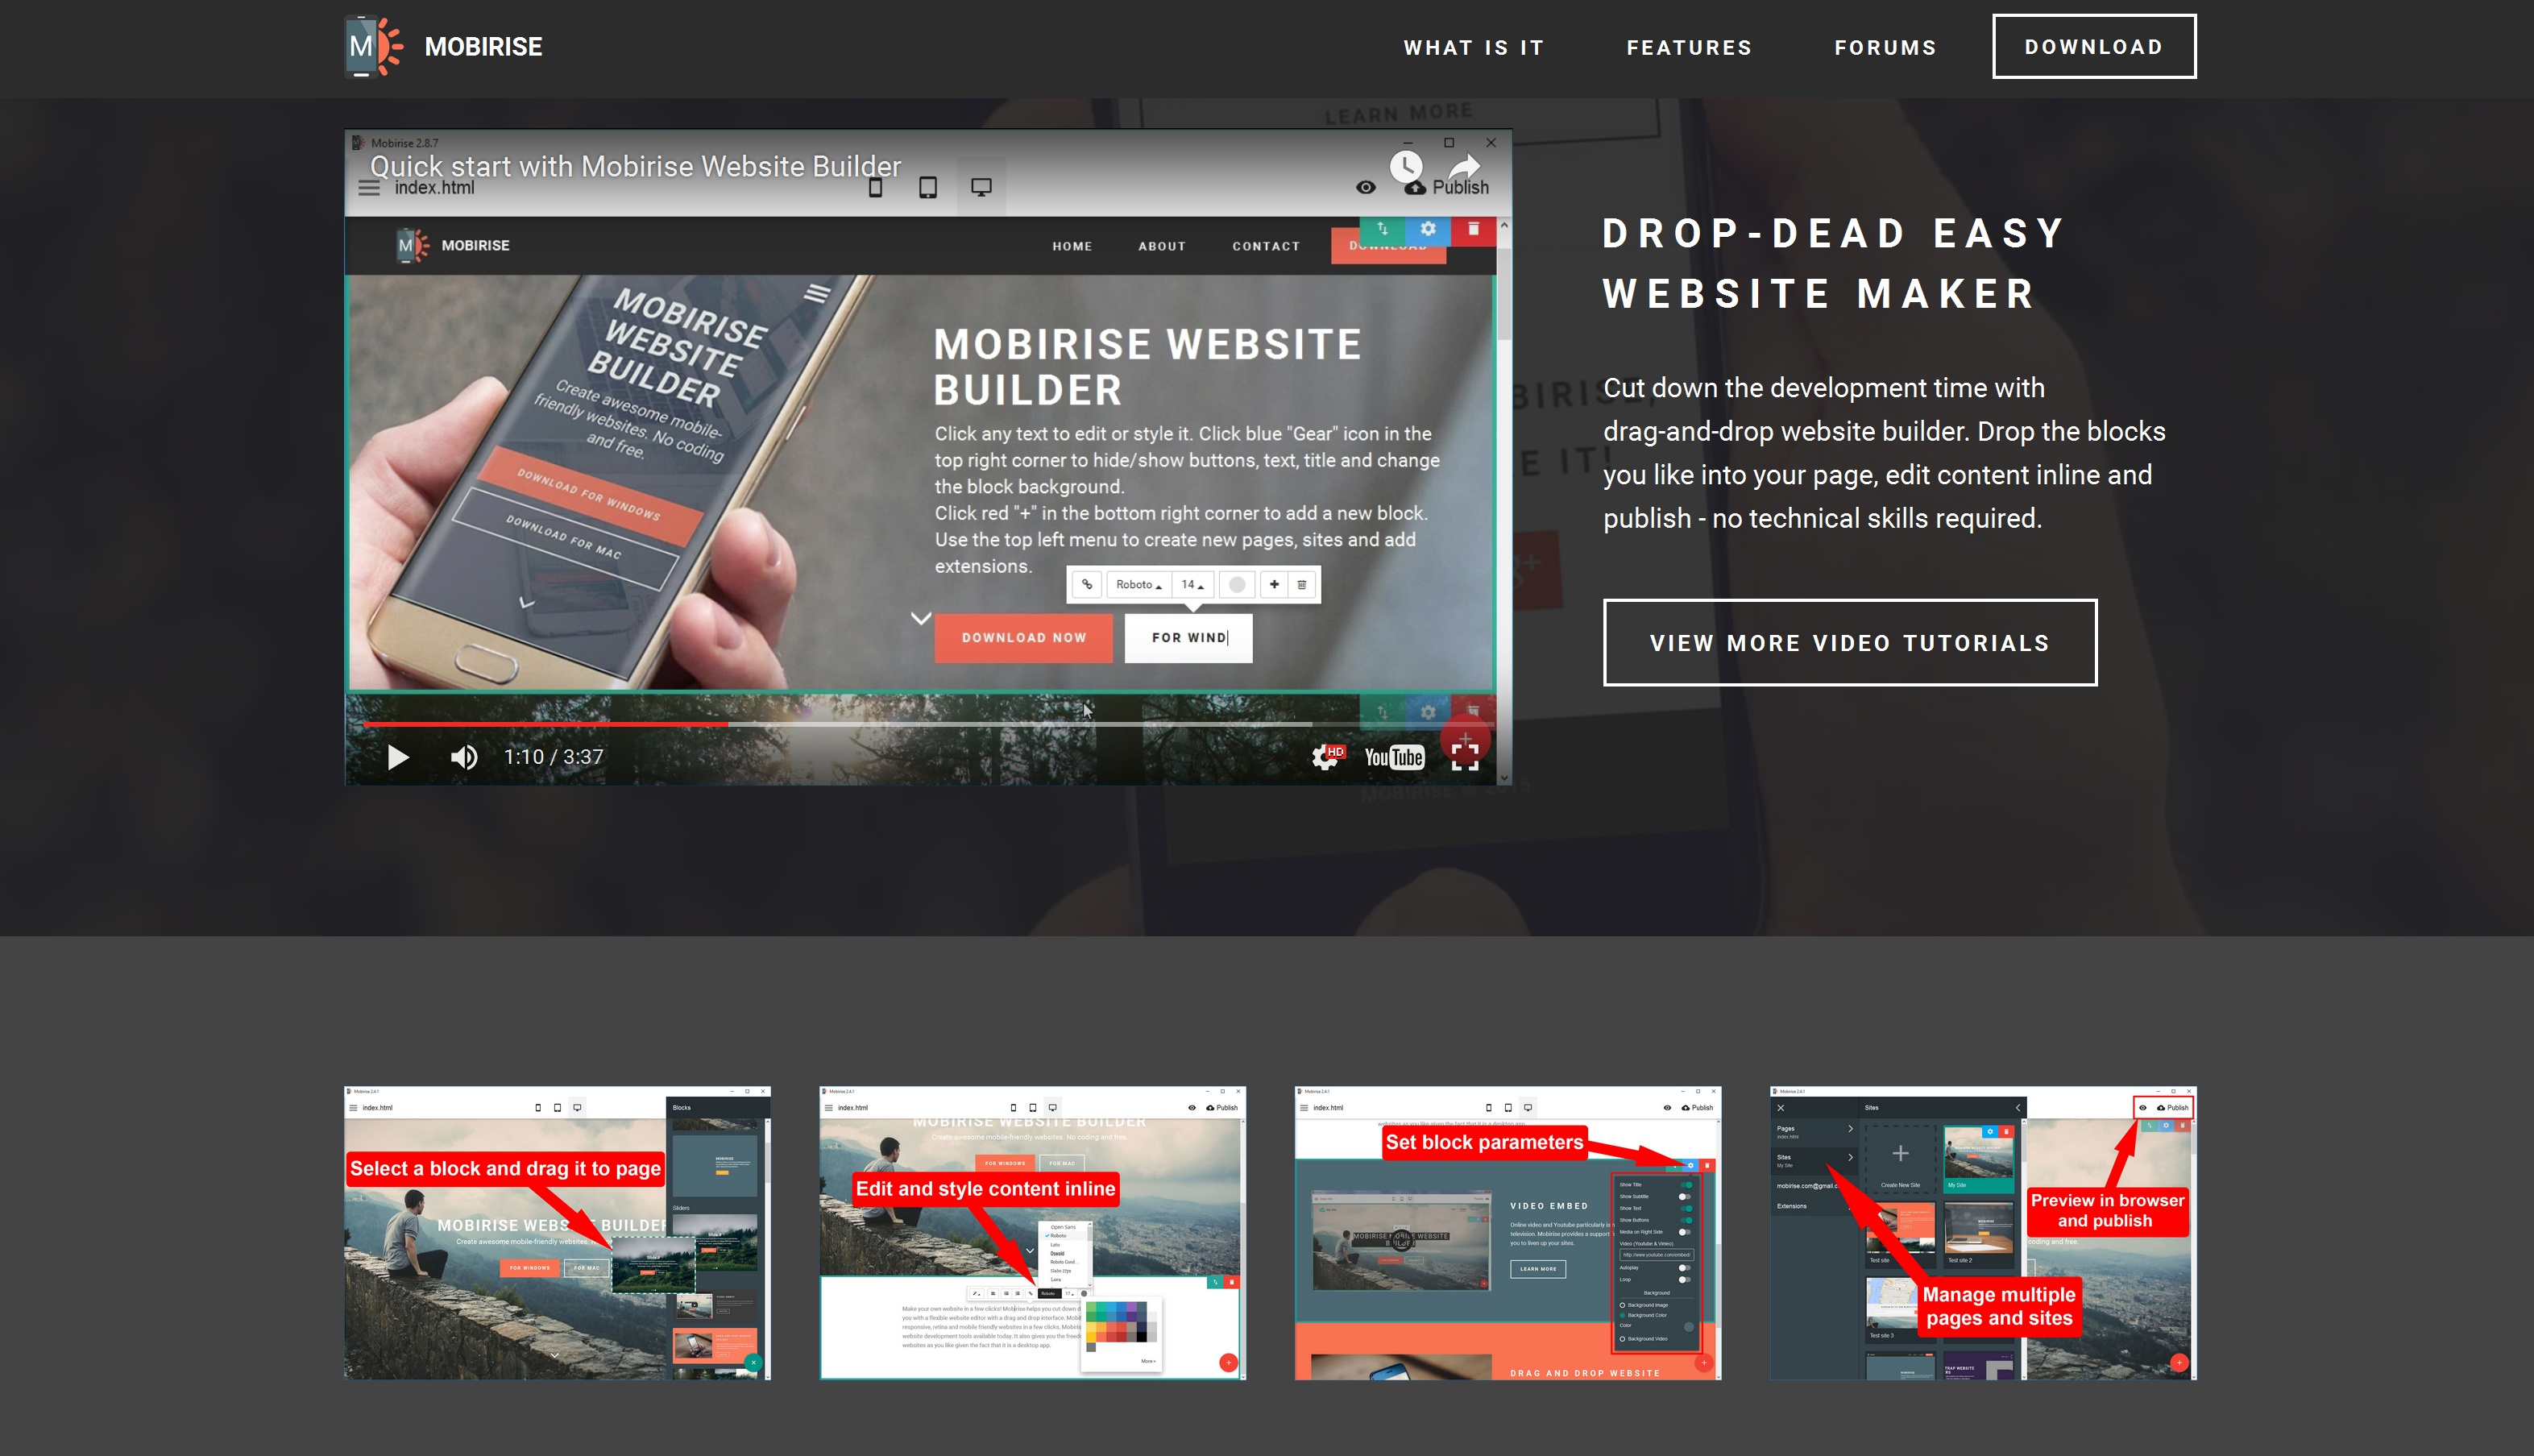Click the desktop preview icon
The image size is (2534, 1456).
click(980, 189)
